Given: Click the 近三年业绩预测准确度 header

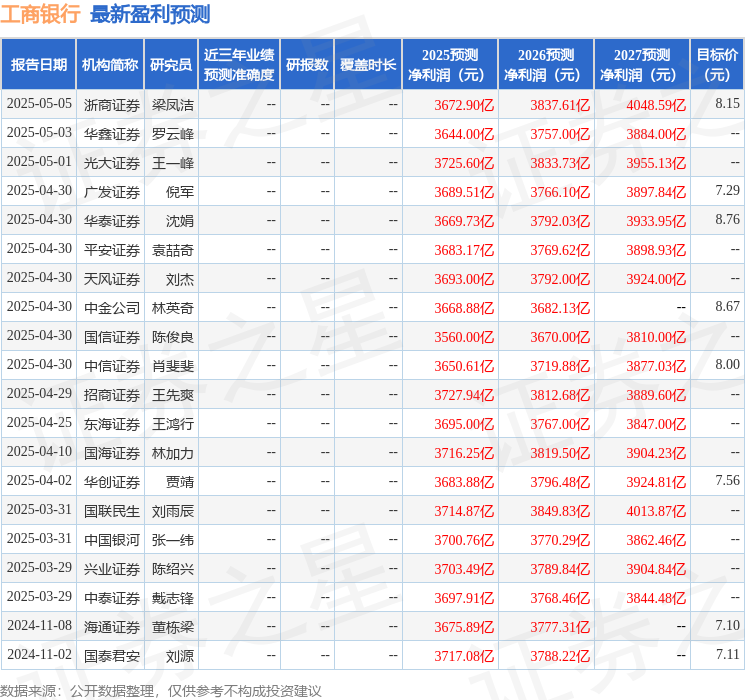Looking at the screenshot, I should [x=239, y=64].
